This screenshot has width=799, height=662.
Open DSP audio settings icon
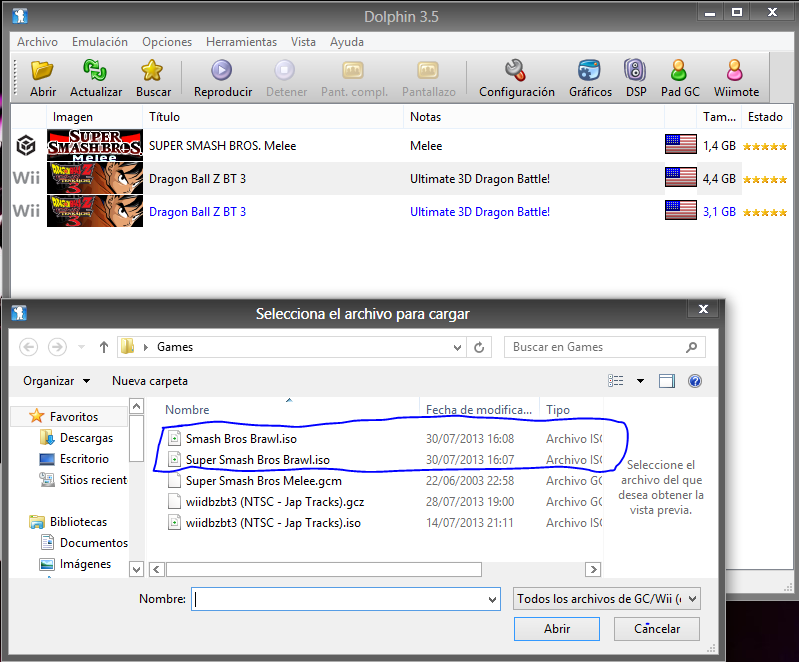tap(635, 70)
